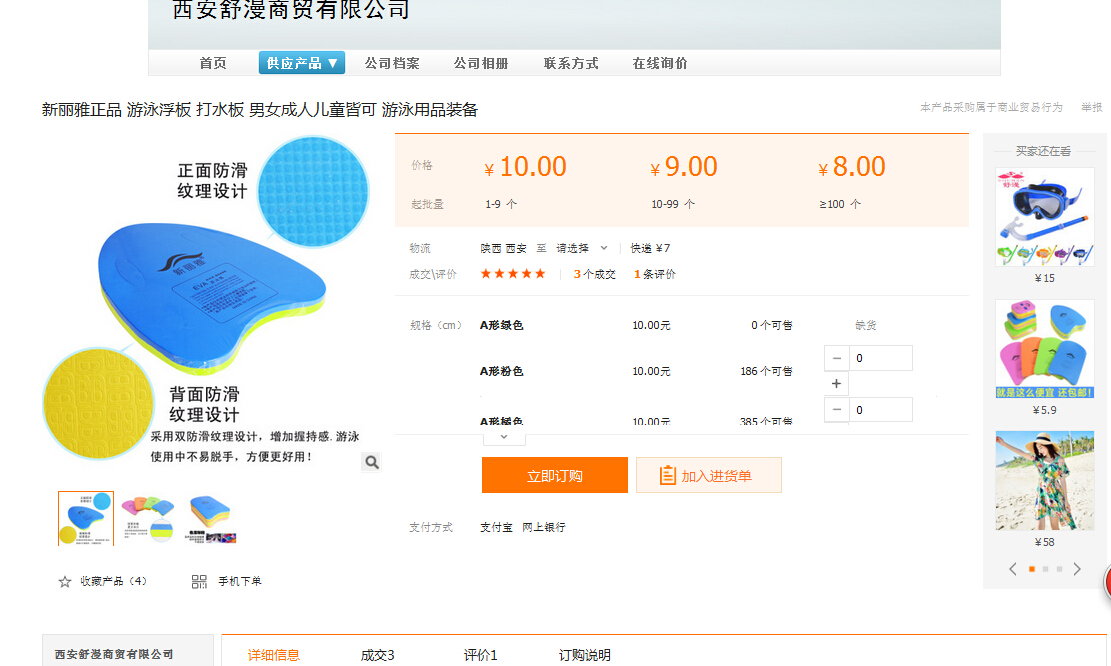The height and width of the screenshot is (666, 1111).
Task: Click next arrow in buyers-also-viewed carousel
Action: click(x=1077, y=569)
